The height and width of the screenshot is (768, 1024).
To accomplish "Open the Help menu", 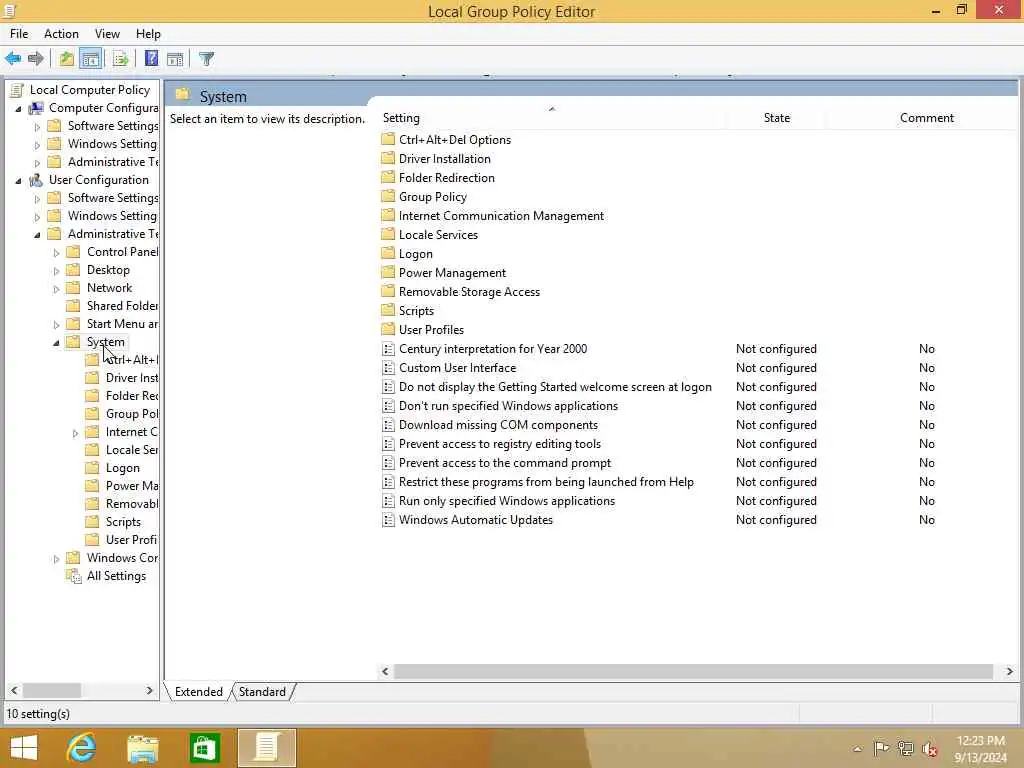I will pyautogui.click(x=148, y=34).
